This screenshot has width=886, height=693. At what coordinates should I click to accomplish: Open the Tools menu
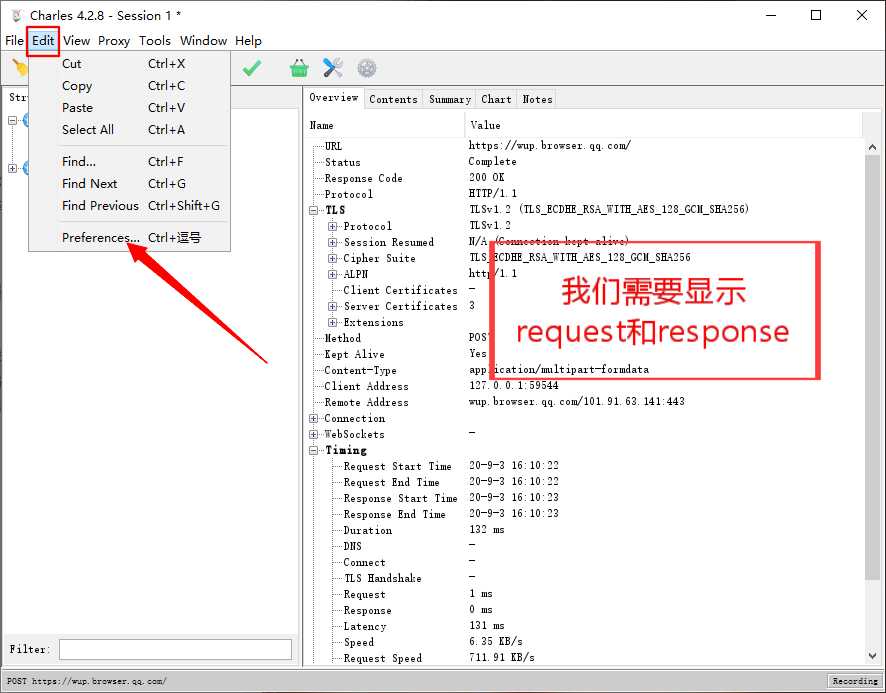pyautogui.click(x=155, y=41)
